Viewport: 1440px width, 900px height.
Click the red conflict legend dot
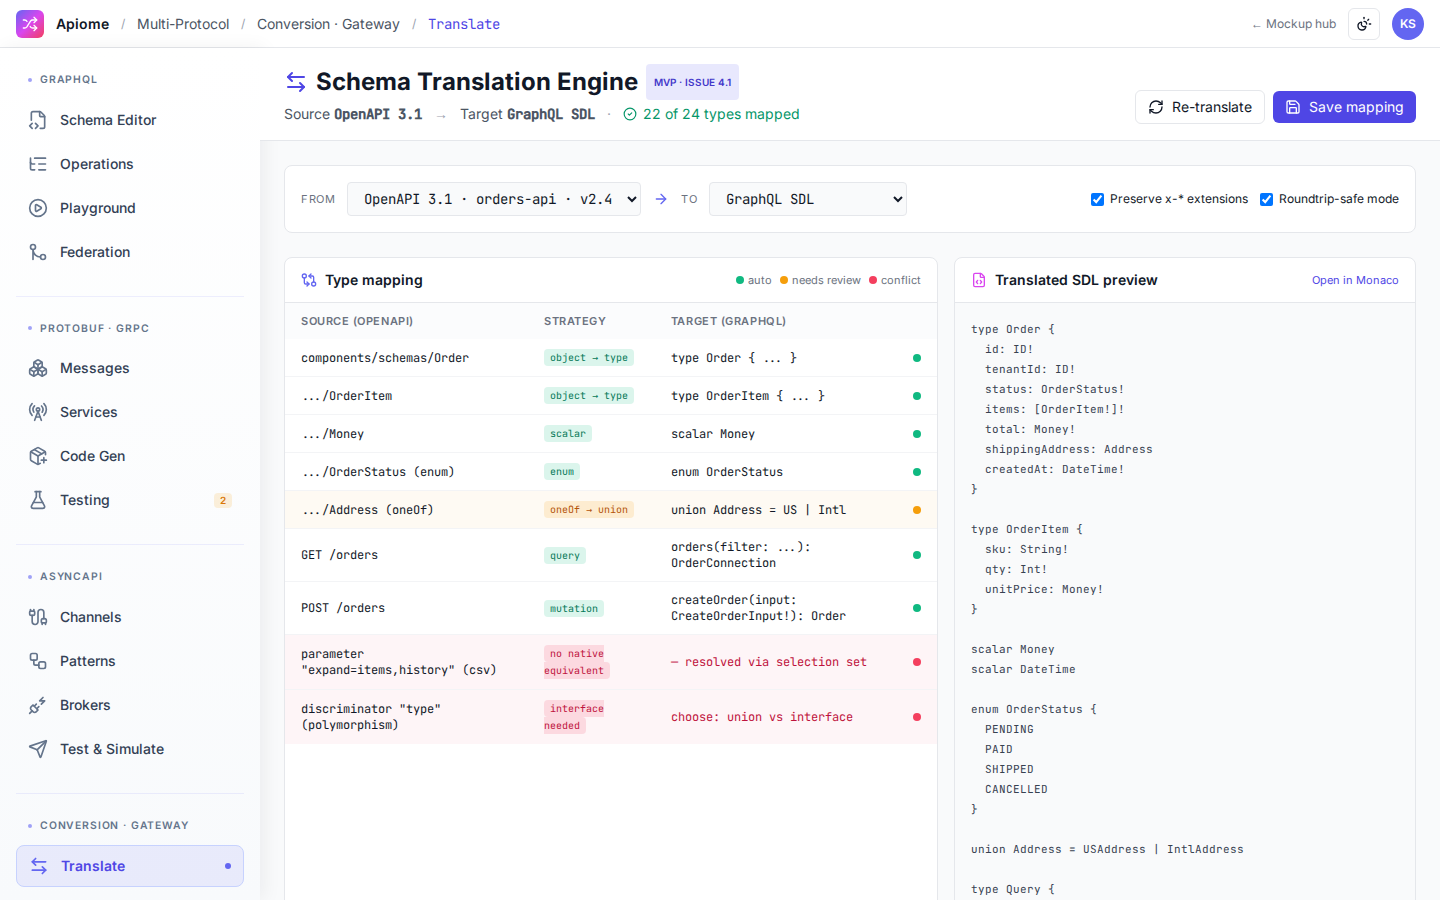(873, 280)
